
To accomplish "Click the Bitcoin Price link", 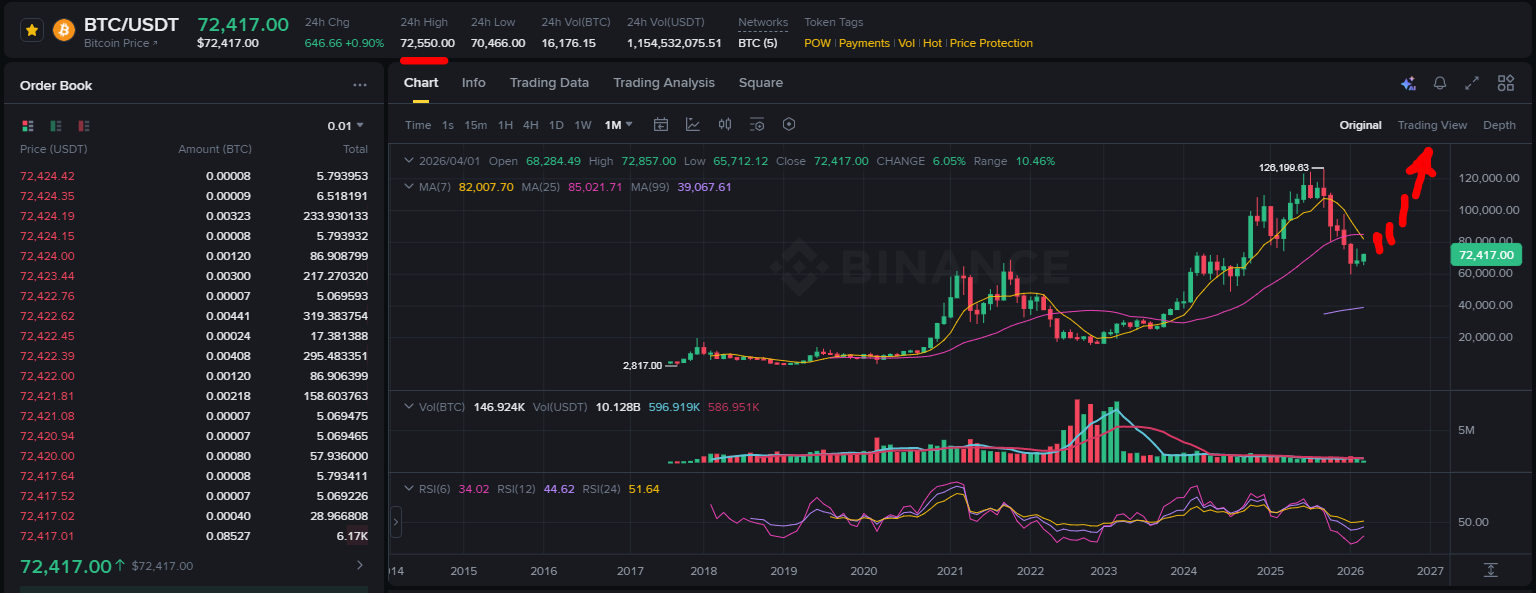I will [x=120, y=44].
